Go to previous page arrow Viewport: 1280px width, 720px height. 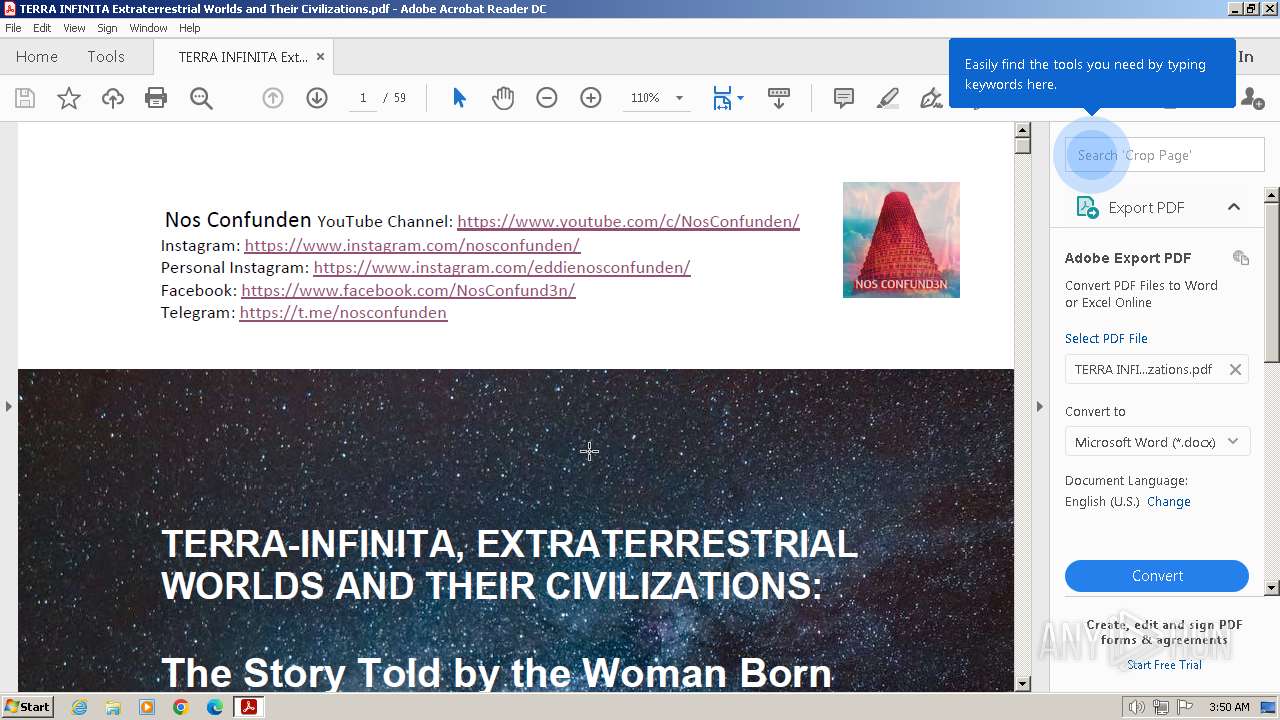pyautogui.click(x=273, y=98)
